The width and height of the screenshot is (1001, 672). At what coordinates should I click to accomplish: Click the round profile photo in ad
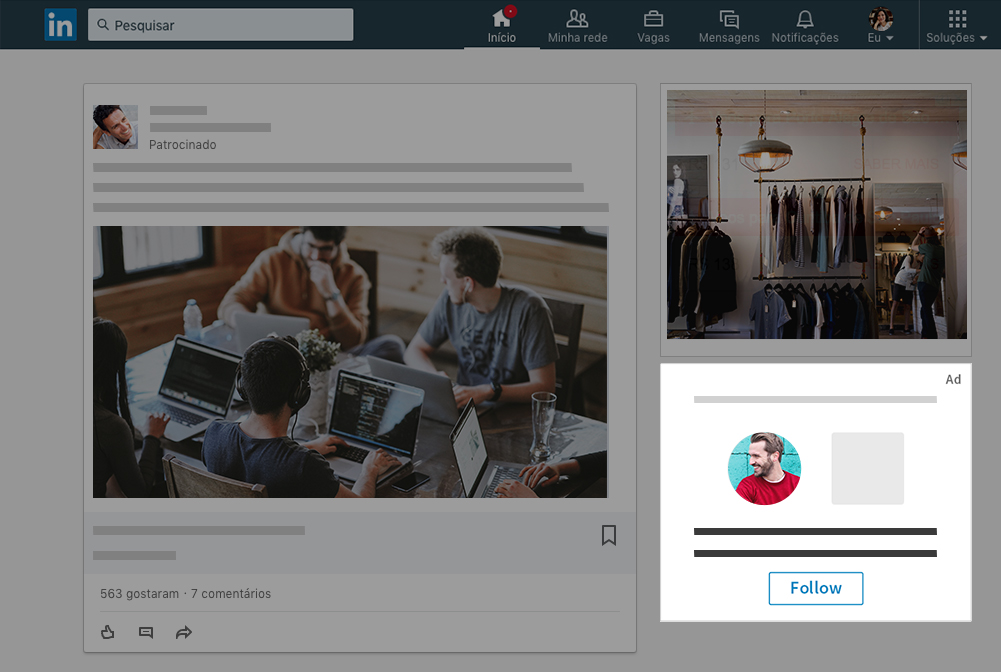(x=764, y=468)
